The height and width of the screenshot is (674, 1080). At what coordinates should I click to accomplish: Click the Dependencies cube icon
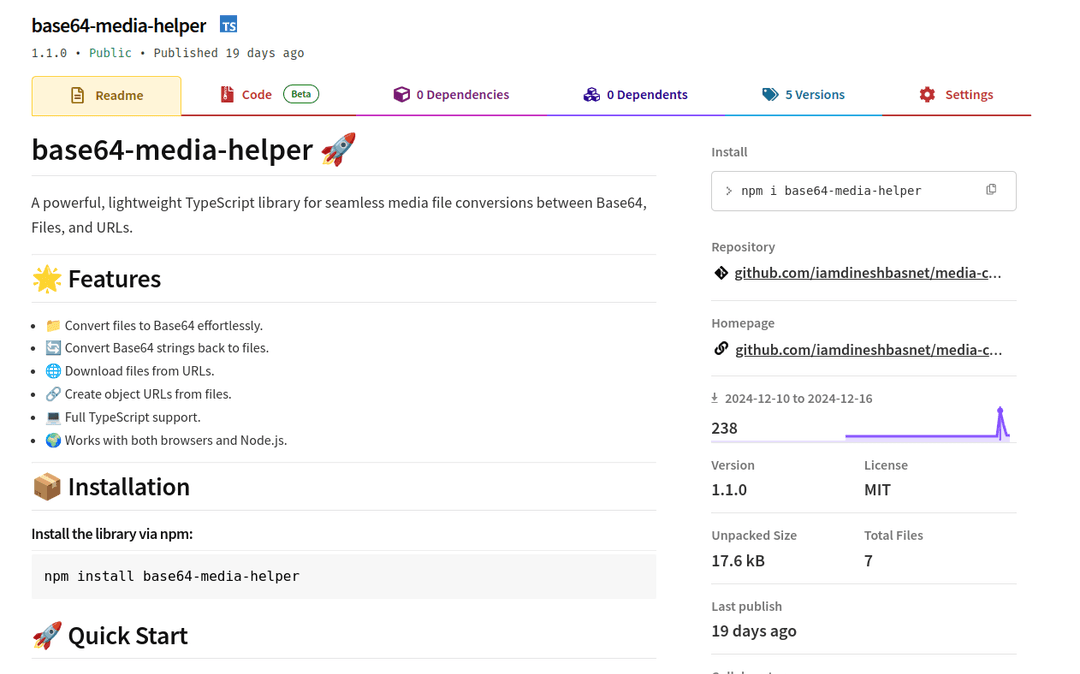401,95
